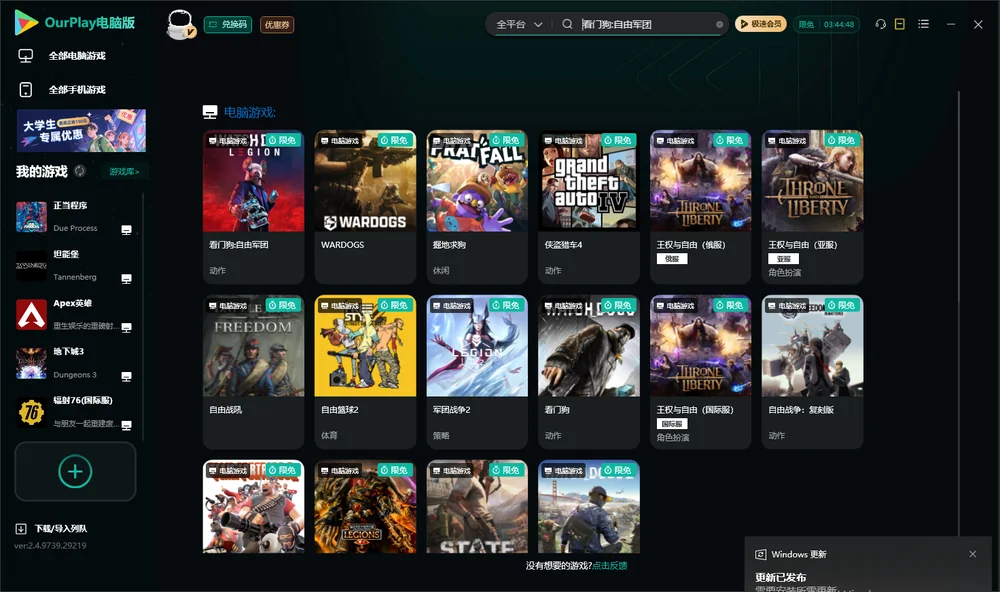The height and width of the screenshot is (592, 1000).
Task: Select 正当程序 in my games list
Action: point(75,217)
